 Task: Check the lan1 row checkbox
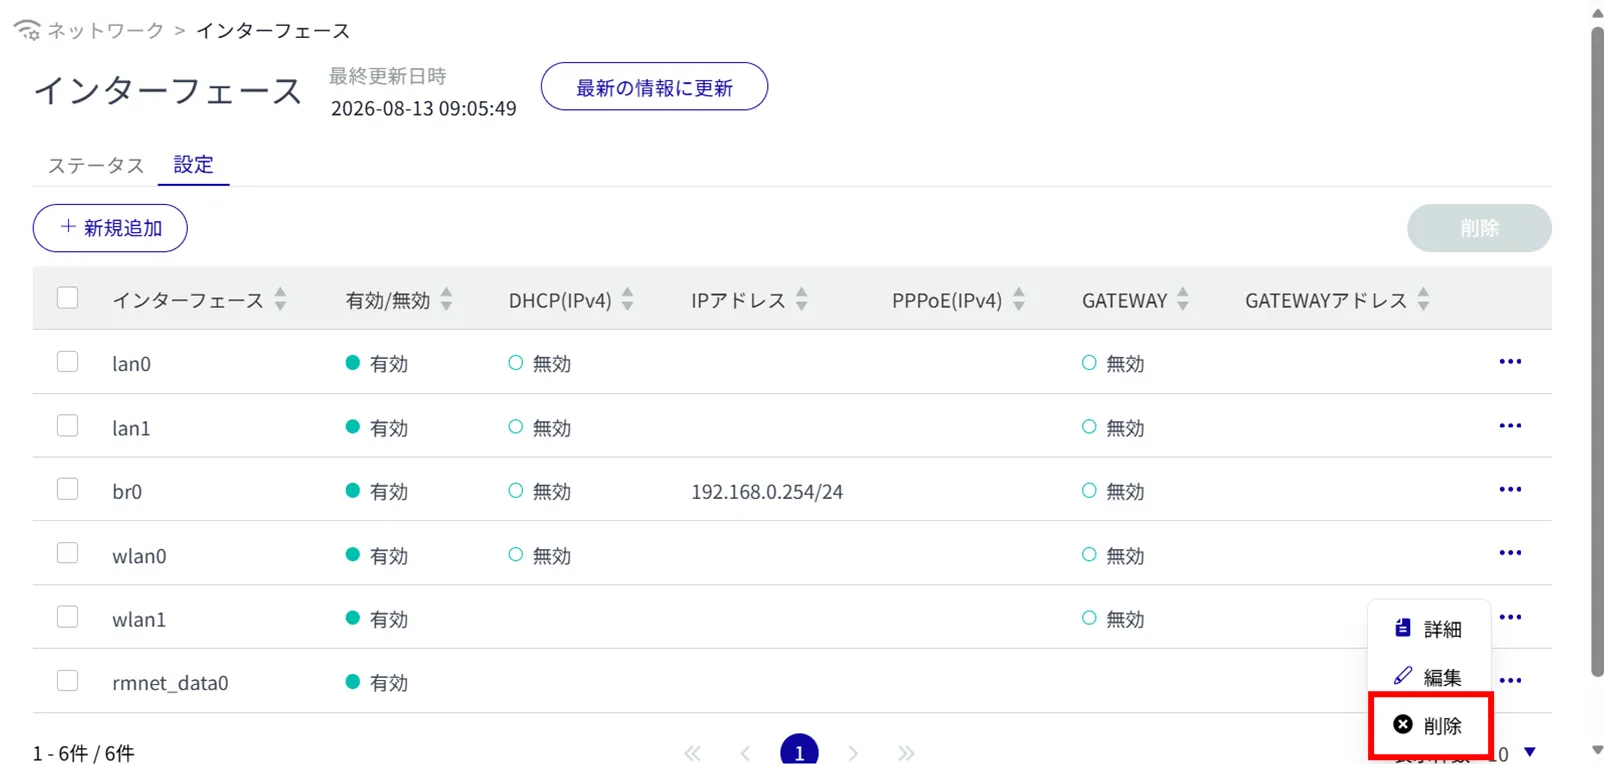[67, 426]
